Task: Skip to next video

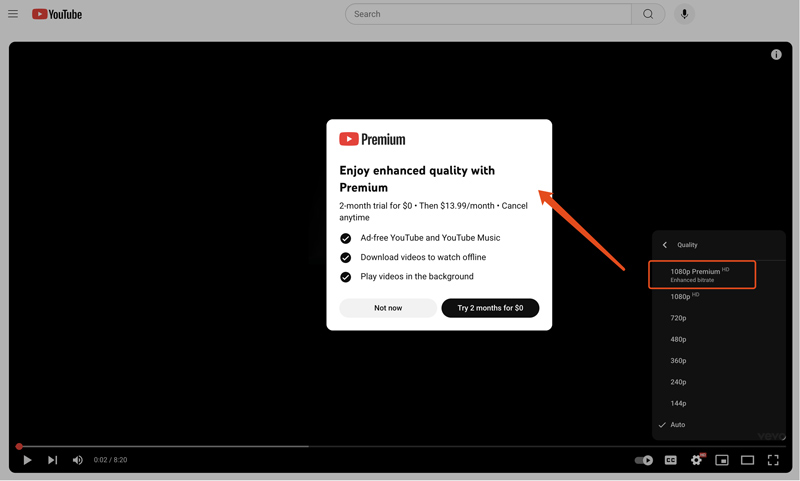Action: [x=53, y=460]
